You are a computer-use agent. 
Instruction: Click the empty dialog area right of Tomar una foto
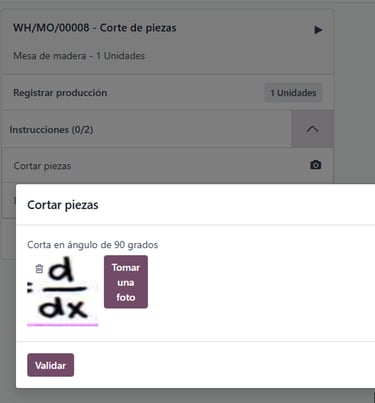[x=260, y=283]
